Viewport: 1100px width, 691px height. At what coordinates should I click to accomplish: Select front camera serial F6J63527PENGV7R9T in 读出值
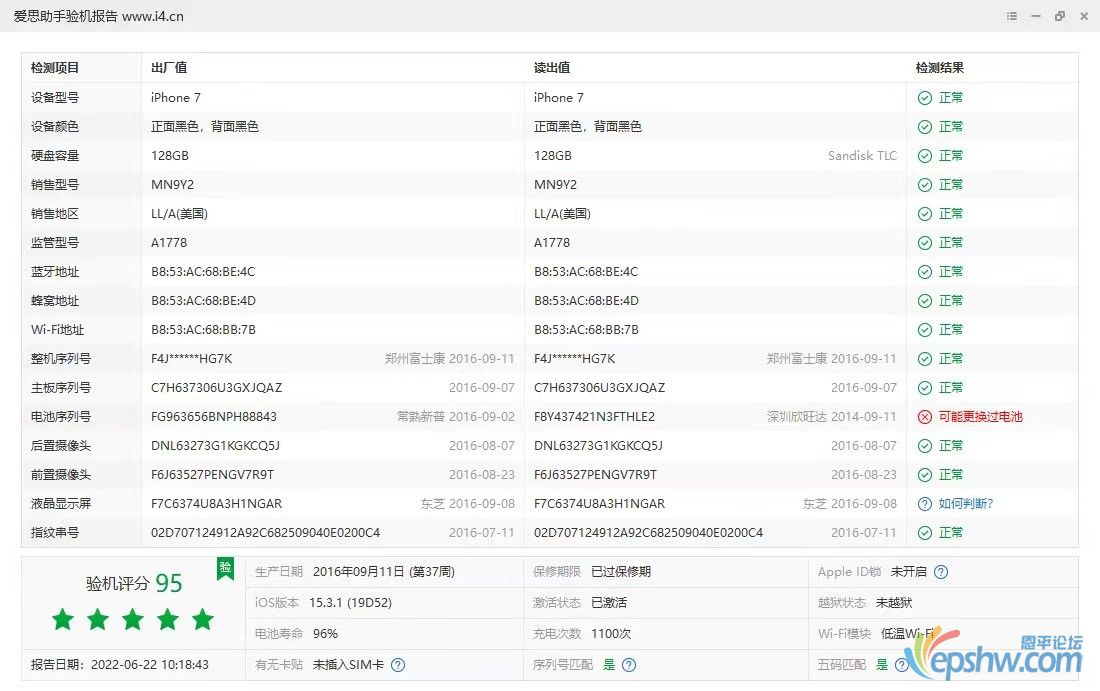click(596, 475)
